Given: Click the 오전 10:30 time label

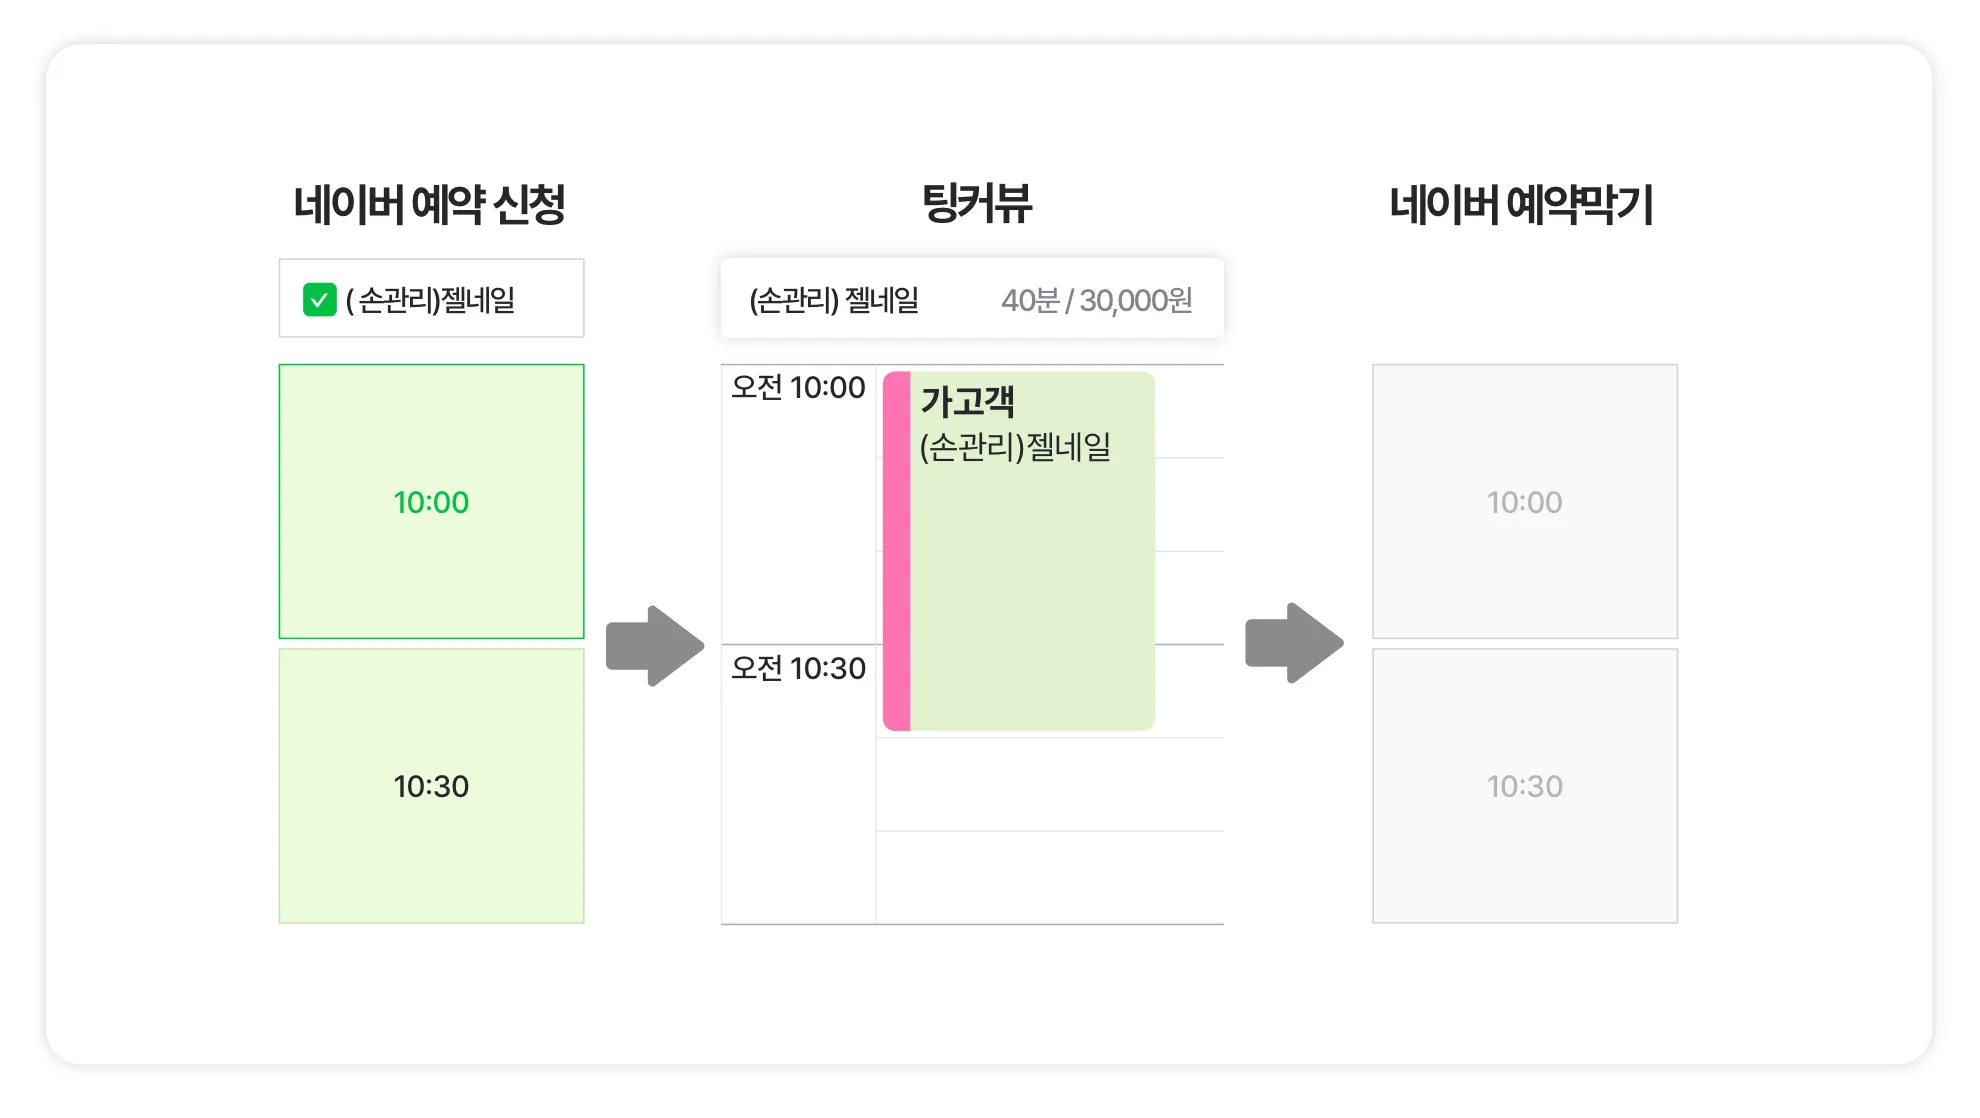Looking at the screenshot, I should point(797,668).
